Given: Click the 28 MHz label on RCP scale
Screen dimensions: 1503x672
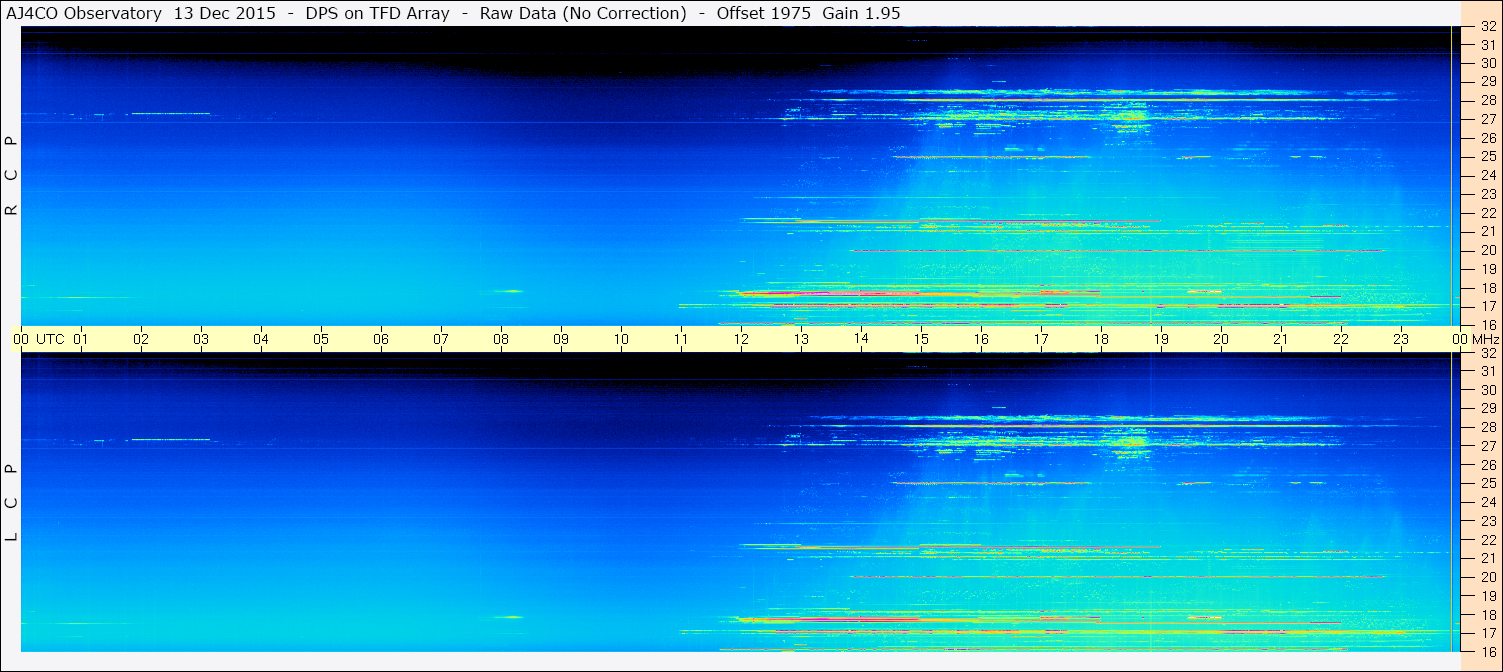Looking at the screenshot, I should pos(1488,101).
